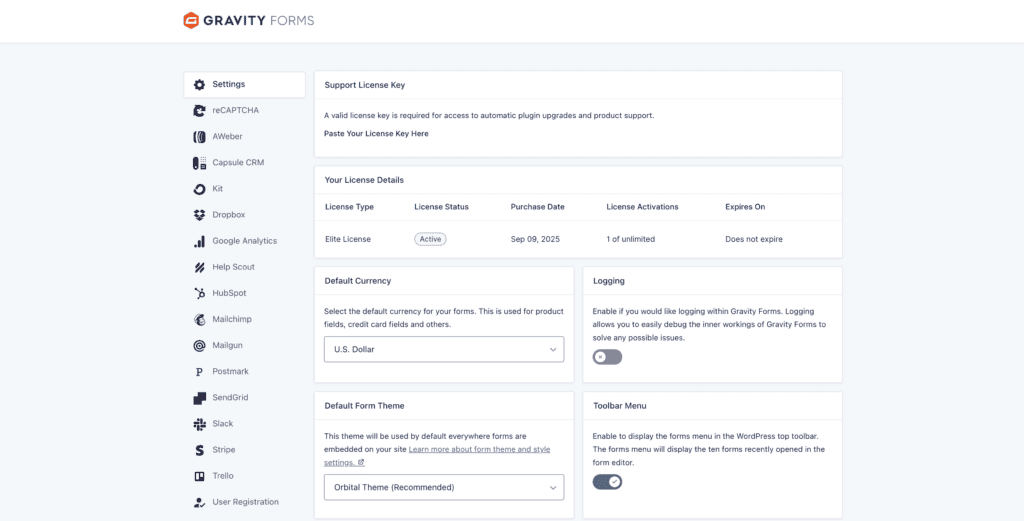Click the Trello icon
1024x521 pixels.
point(199,477)
